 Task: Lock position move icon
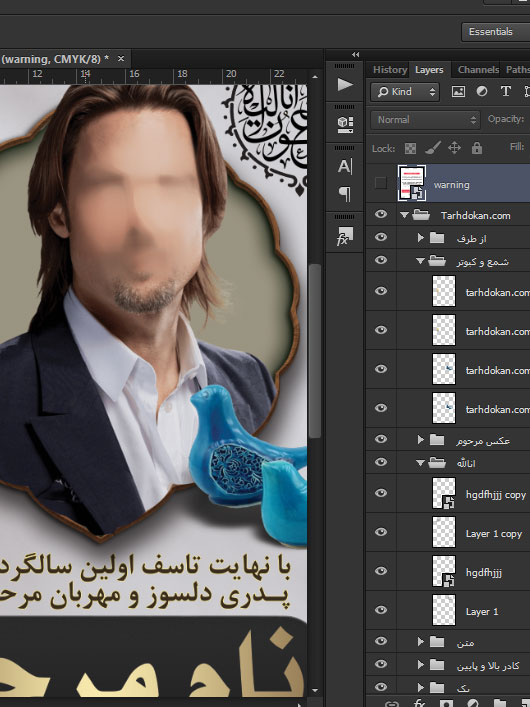click(x=454, y=148)
